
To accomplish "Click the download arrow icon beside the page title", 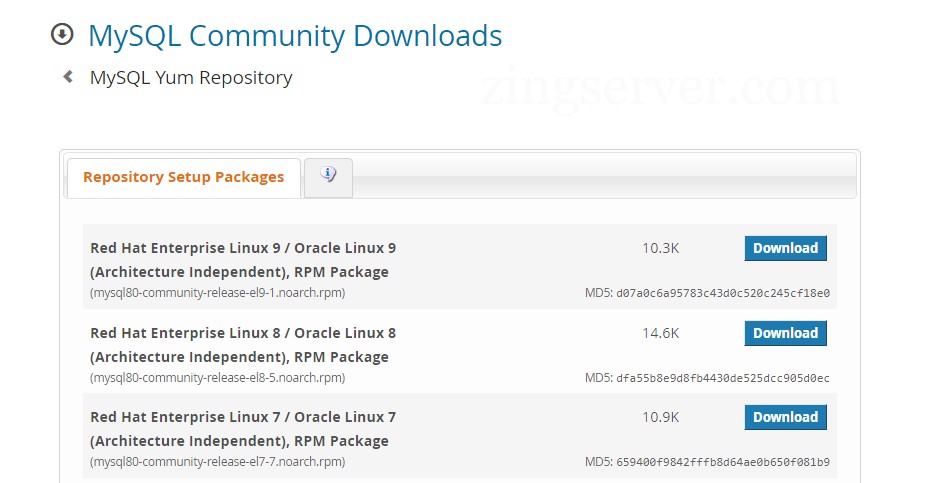I will [62, 35].
